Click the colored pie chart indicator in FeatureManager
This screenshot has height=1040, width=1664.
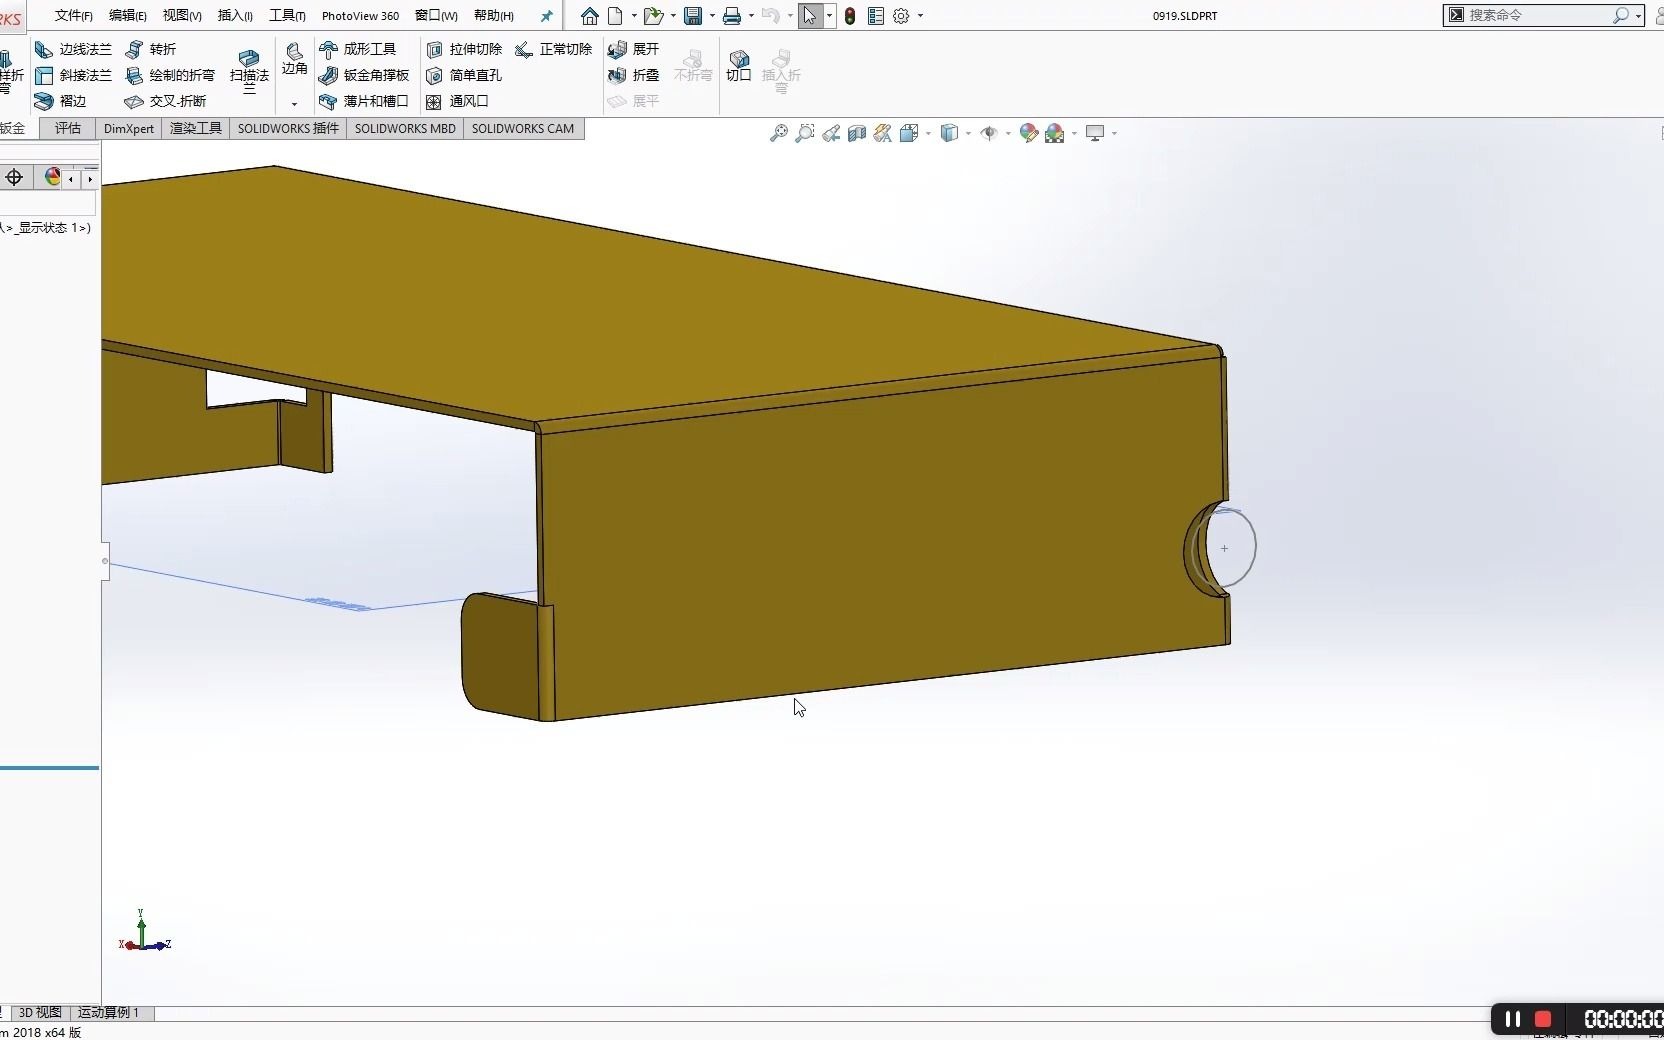(x=51, y=177)
